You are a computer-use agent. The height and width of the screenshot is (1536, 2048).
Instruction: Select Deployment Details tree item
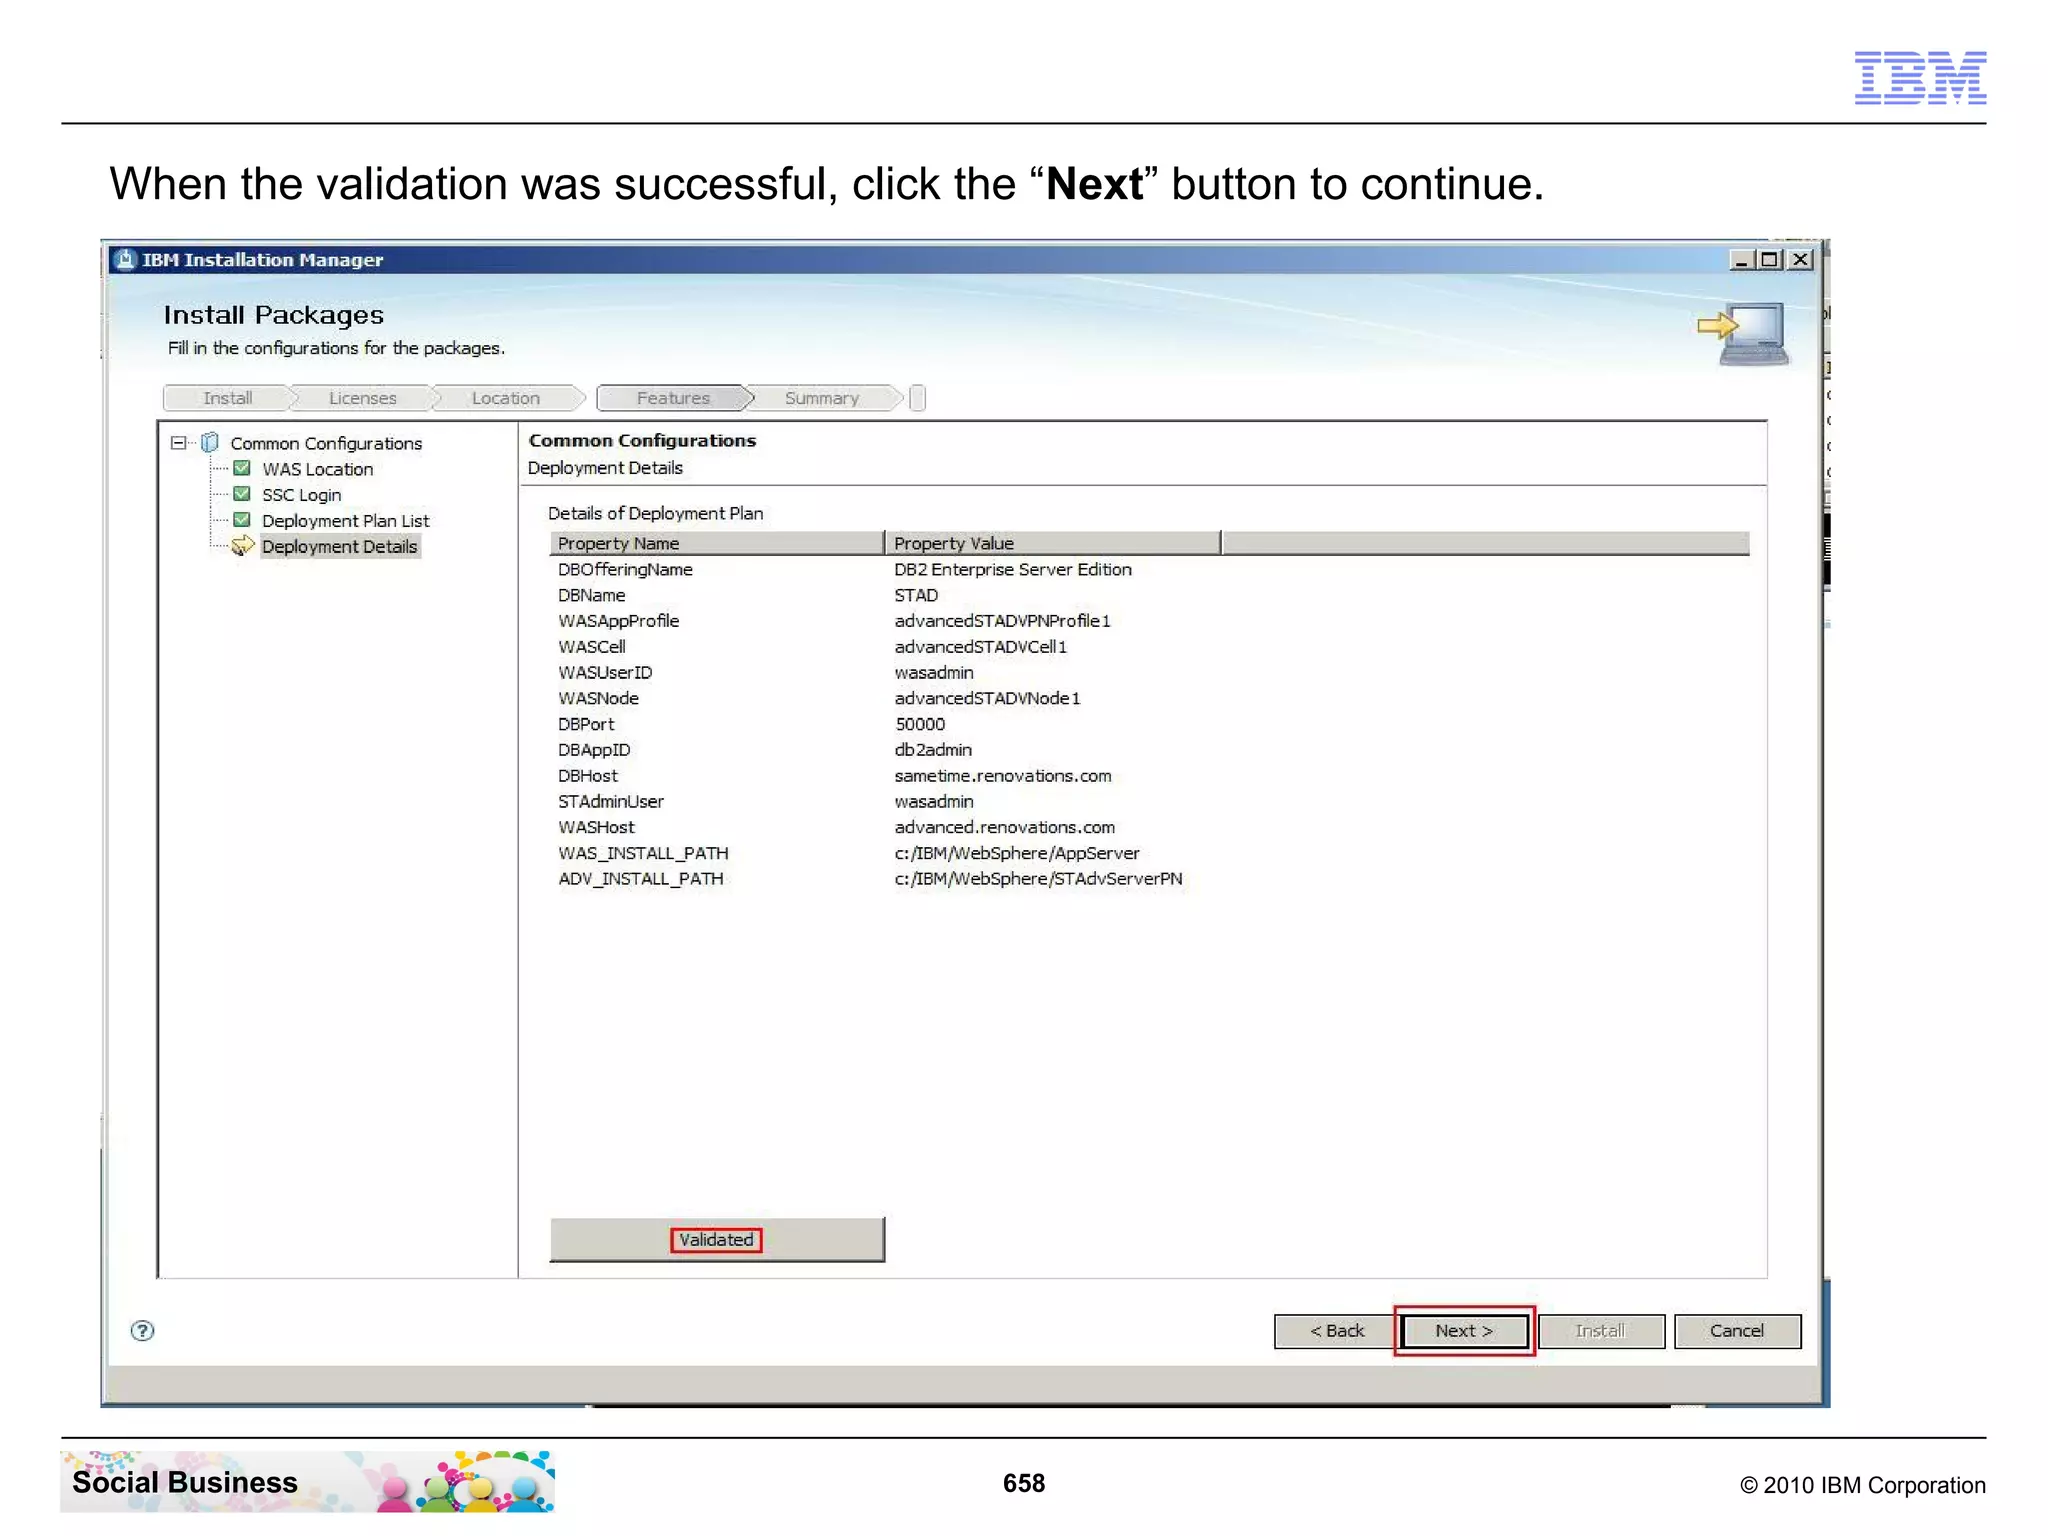coord(339,547)
